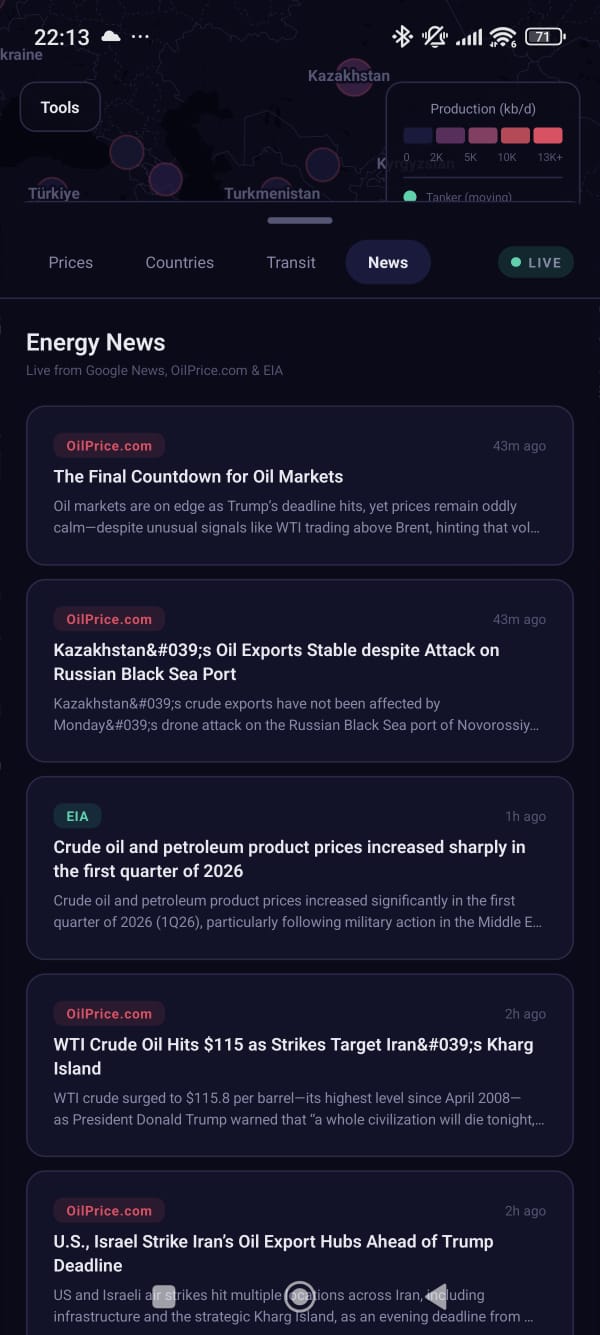
Task: Switch to the Prices tab
Action: pos(71,263)
